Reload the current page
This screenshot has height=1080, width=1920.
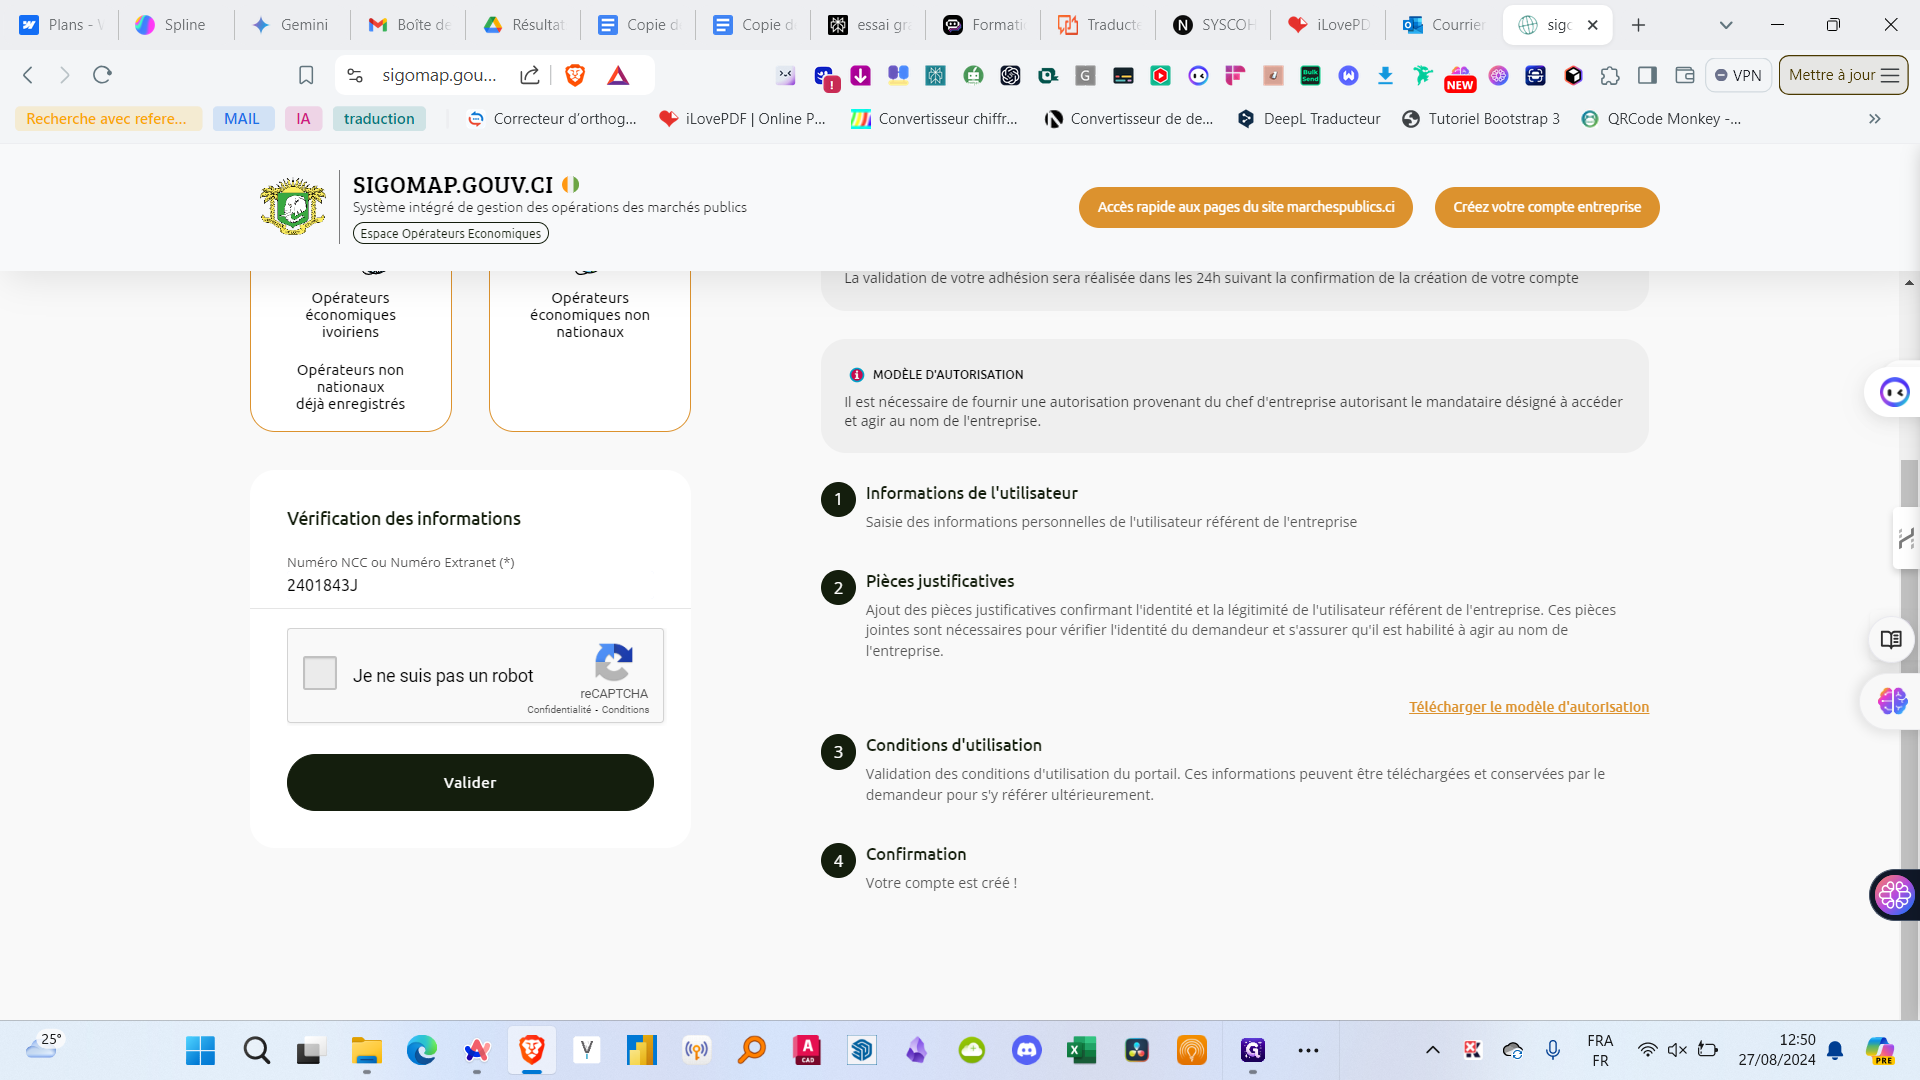[x=102, y=75]
